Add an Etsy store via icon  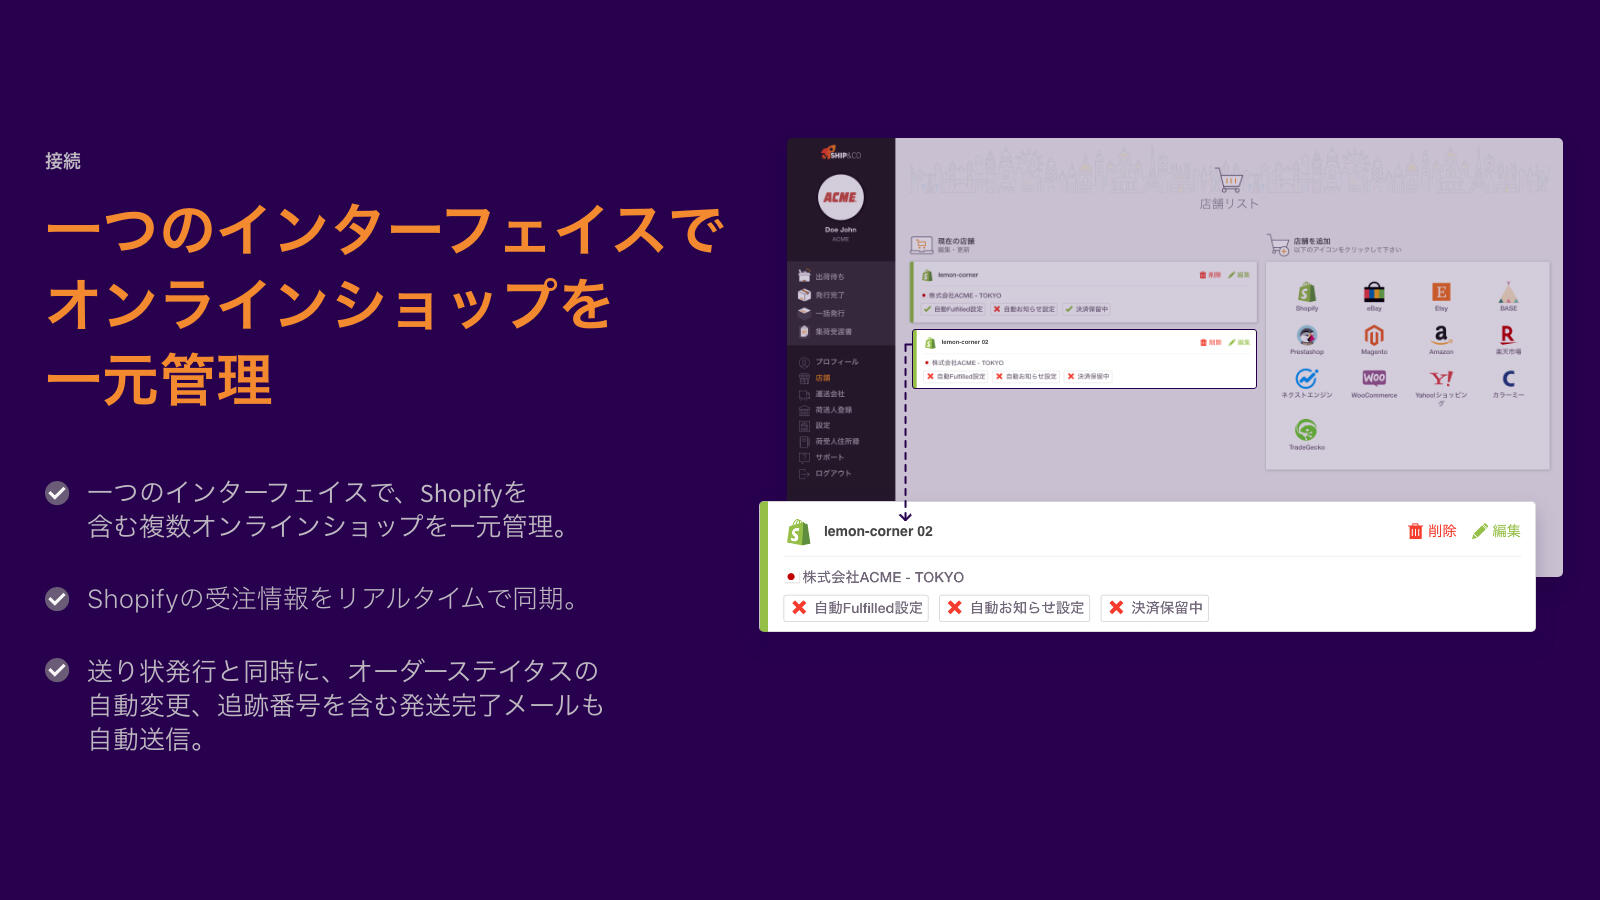point(1441,293)
